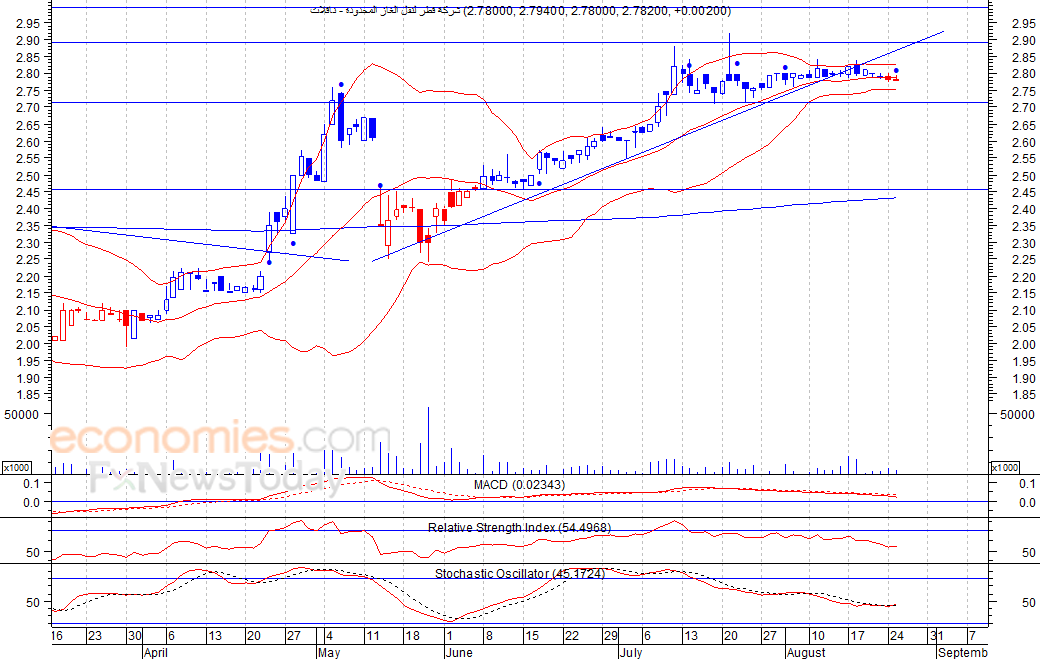
Task: Click the Relative Strength Index label
Action: (x=519, y=527)
